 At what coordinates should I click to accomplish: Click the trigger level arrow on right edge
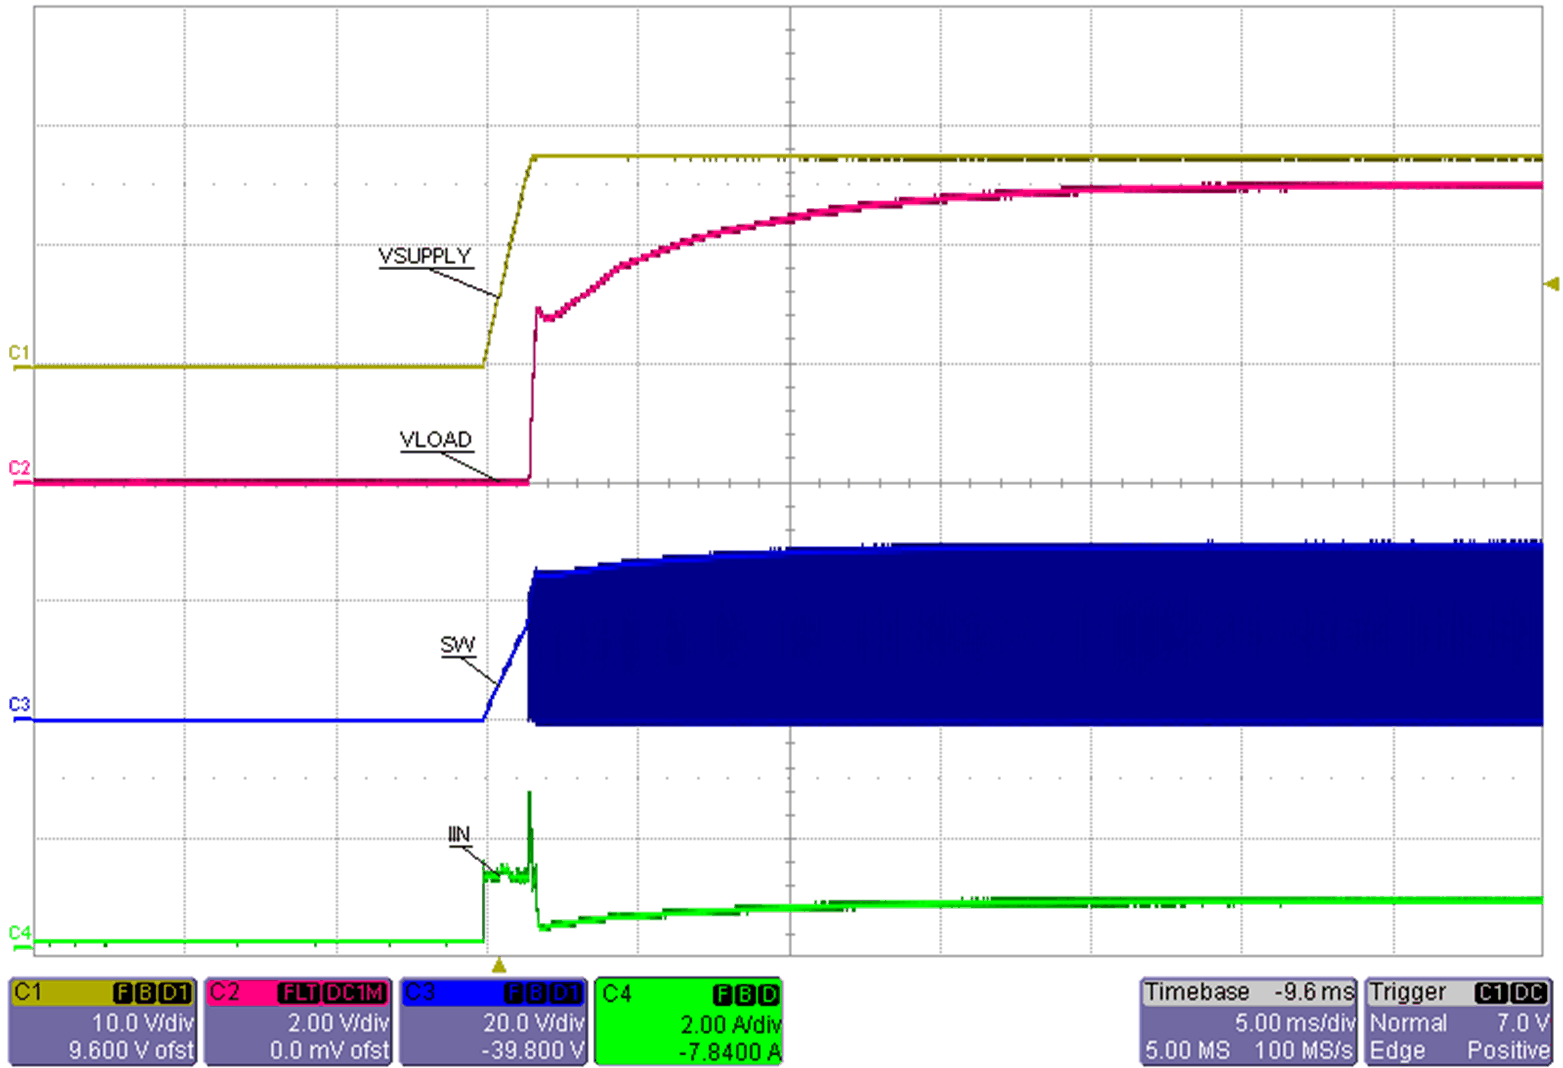click(x=1551, y=284)
